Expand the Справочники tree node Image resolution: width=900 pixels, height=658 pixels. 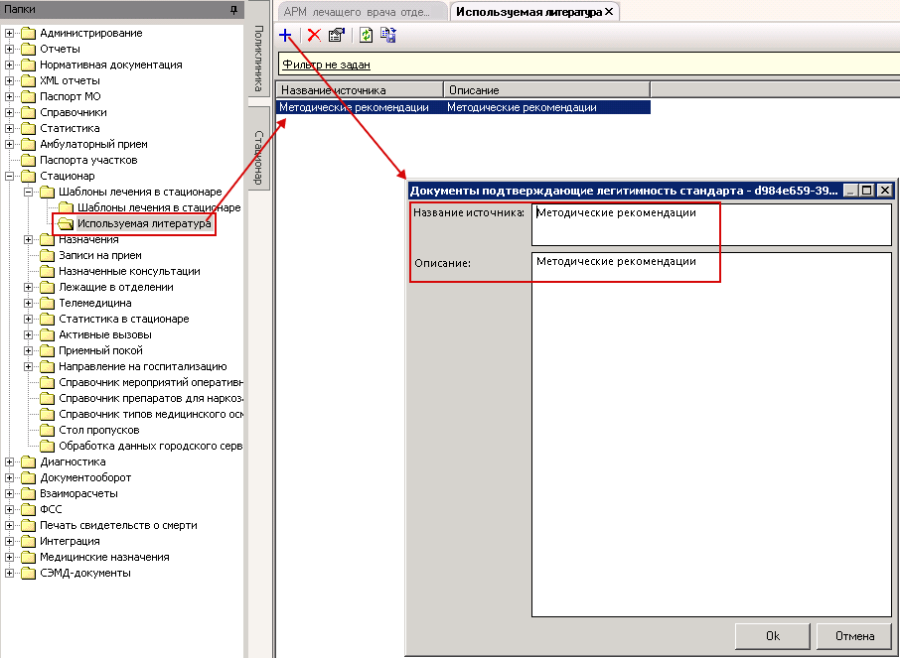pos(9,113)
